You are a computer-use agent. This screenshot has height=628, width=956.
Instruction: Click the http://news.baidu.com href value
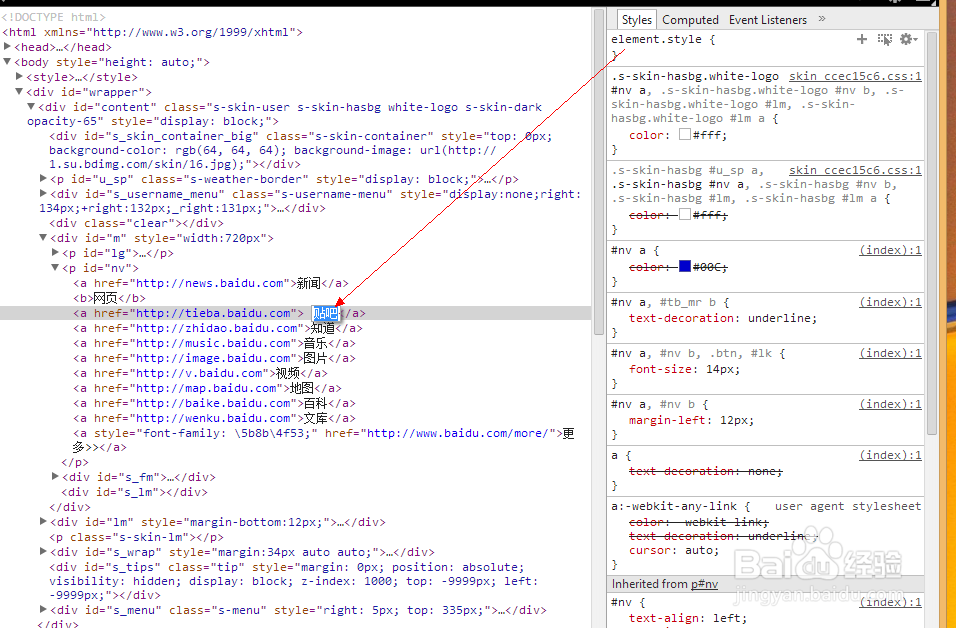tap(210, 284)
